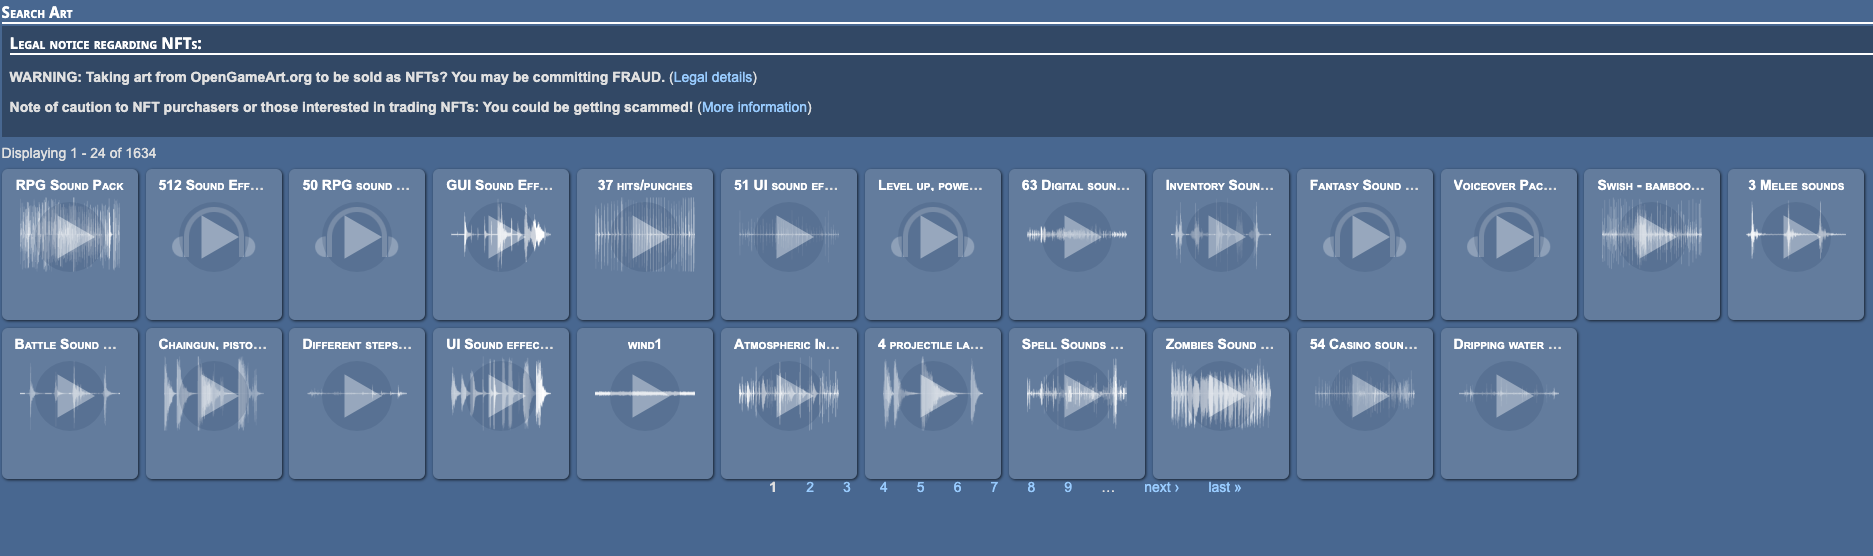Viewport: 1873px width, 556px height.
Task: Open the Voiceover Pac... title
Action: pyautogui.click(x=1506, y=185)
